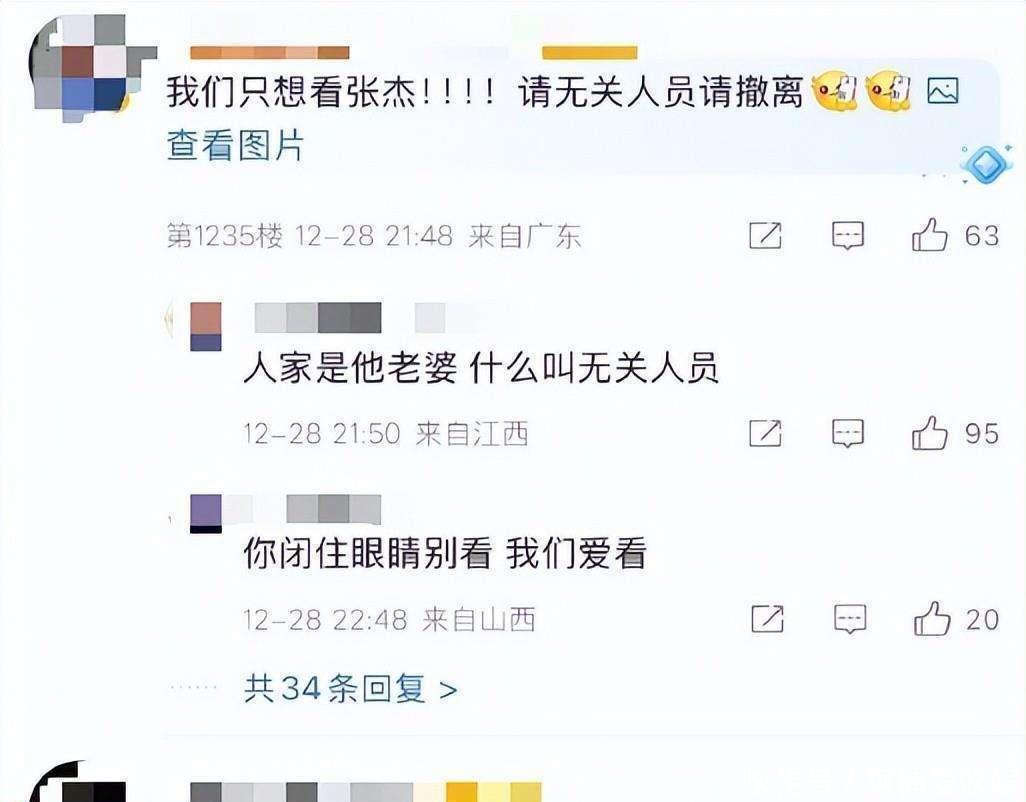Viewport: 1026px width, 802px height.
Task: Share the reply posted from 山西
Action: click(x=768, y=619)
